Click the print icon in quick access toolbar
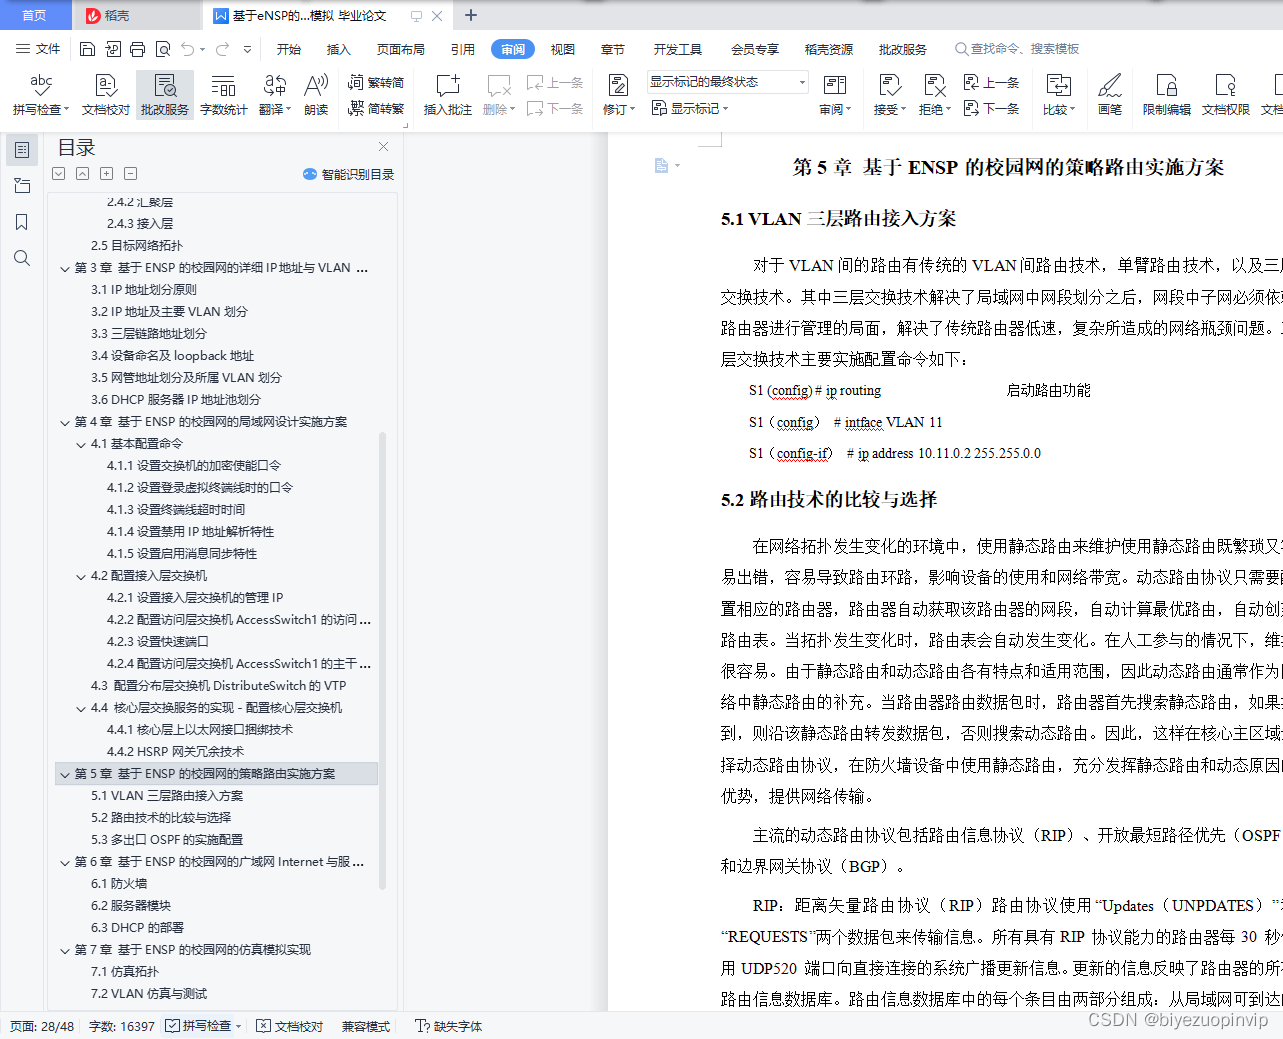Screen dimensions: 1283x1039 137,49
